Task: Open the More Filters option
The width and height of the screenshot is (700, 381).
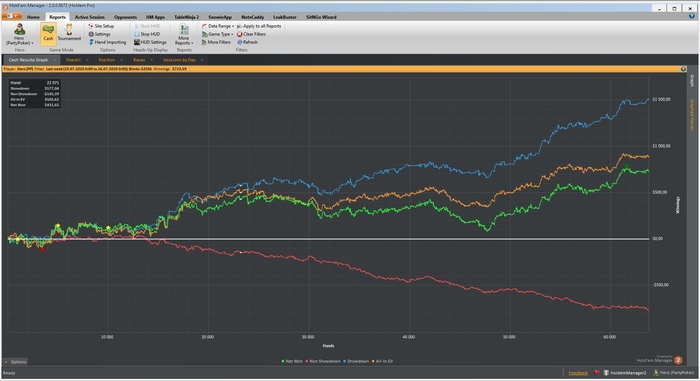Action: click(216, 42)
